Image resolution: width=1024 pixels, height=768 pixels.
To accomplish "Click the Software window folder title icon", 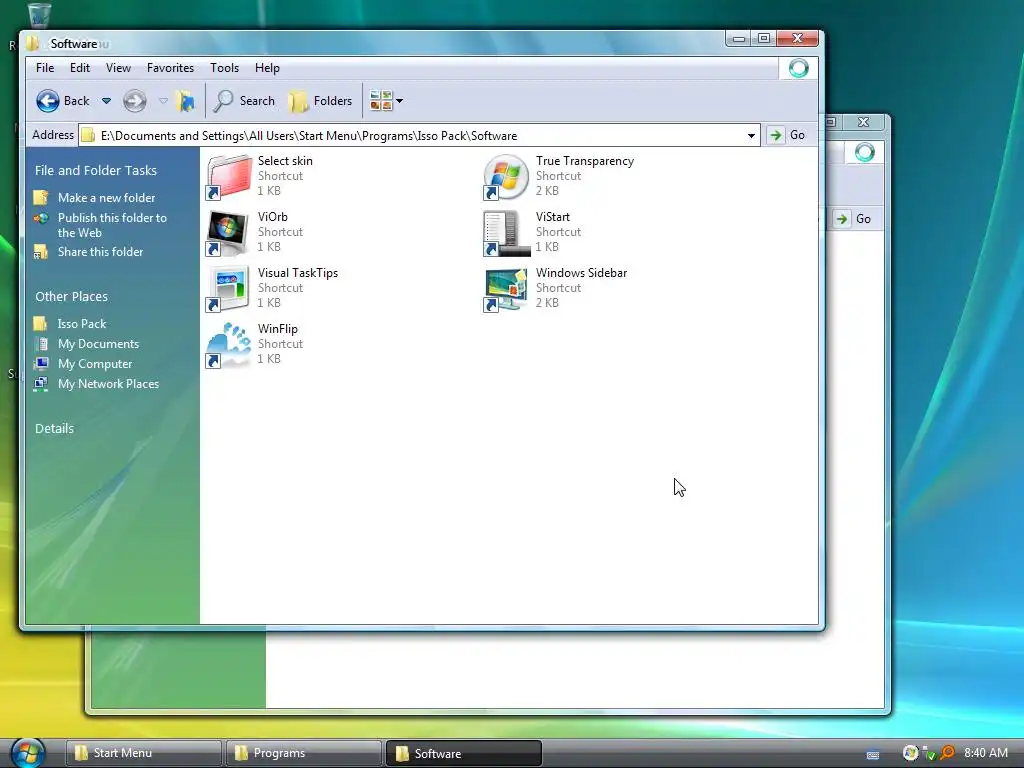I will 33,44.
